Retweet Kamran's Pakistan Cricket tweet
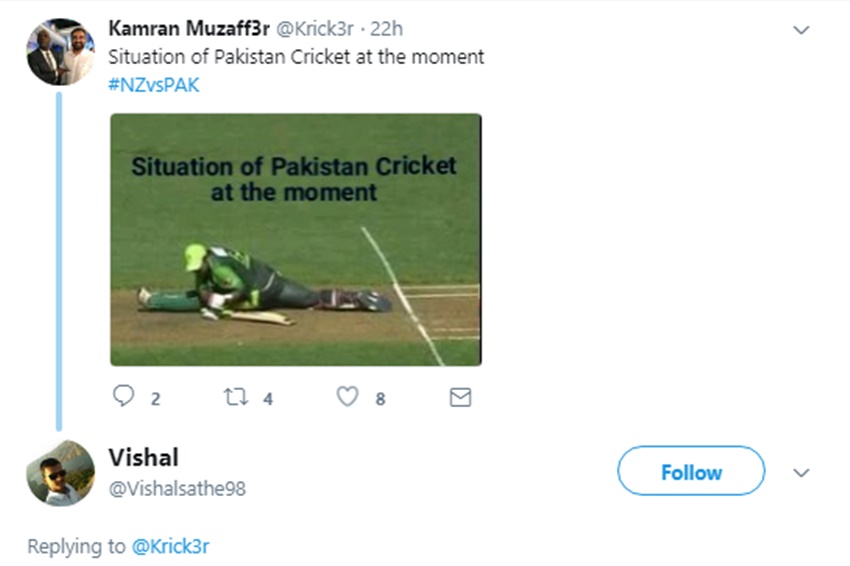 pos(234,397)
